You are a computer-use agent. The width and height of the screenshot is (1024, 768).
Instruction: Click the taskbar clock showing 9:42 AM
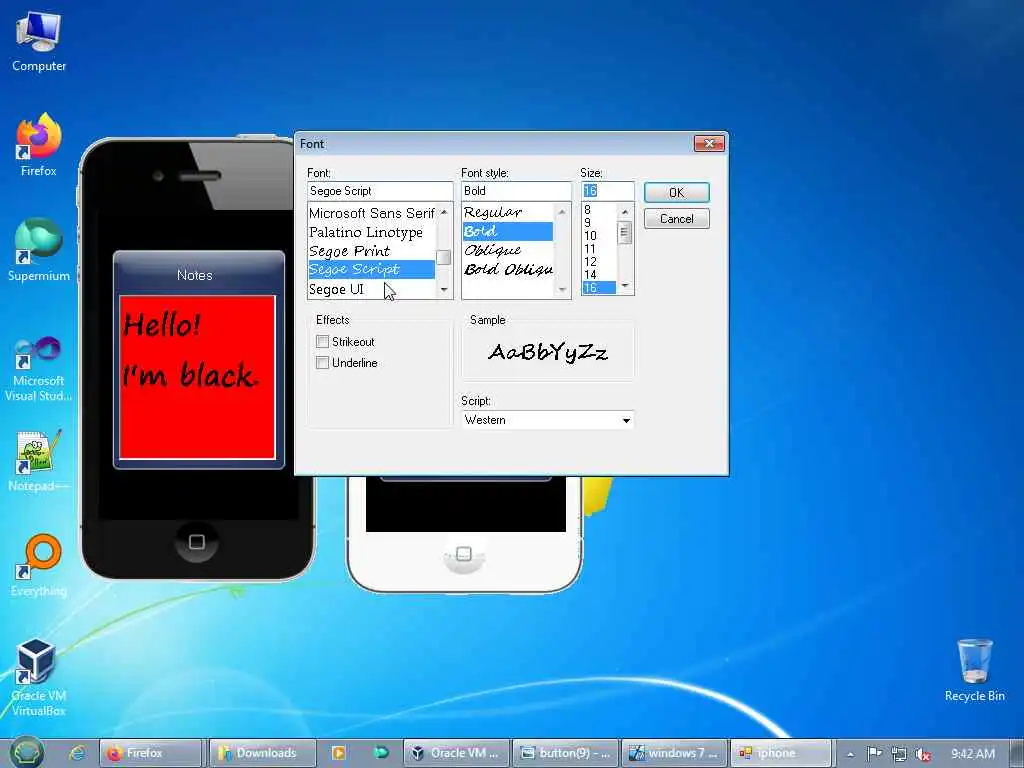[x=973, y=754]
